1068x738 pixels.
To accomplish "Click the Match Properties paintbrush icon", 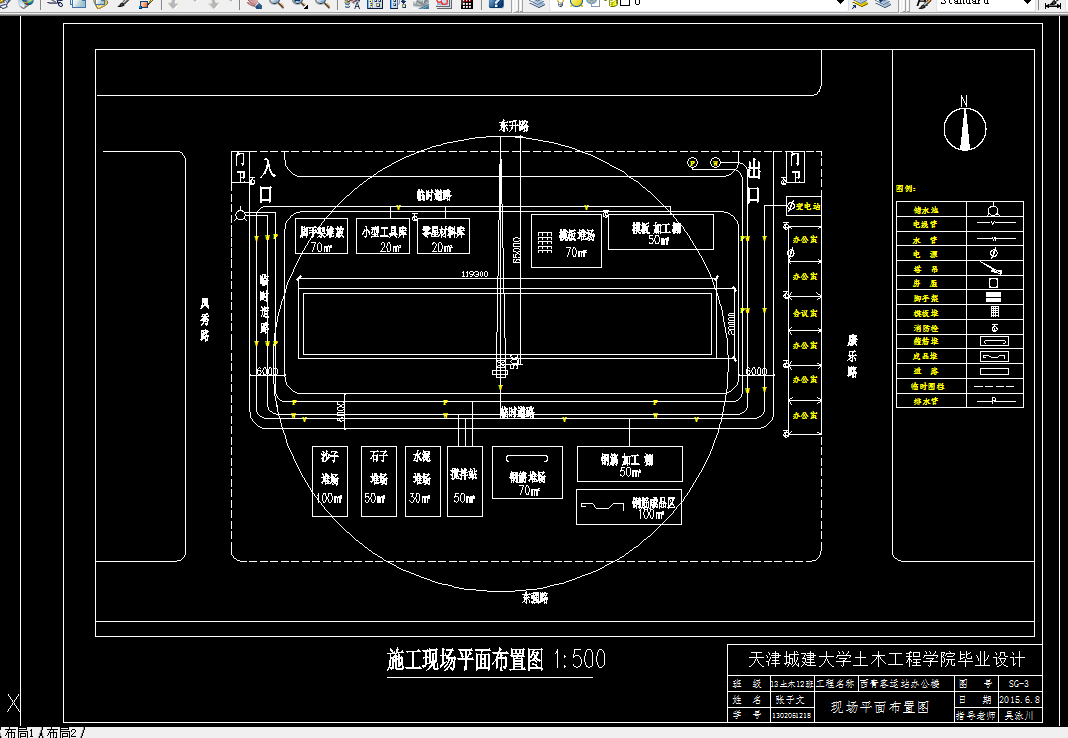I will (x=122, y=6).
